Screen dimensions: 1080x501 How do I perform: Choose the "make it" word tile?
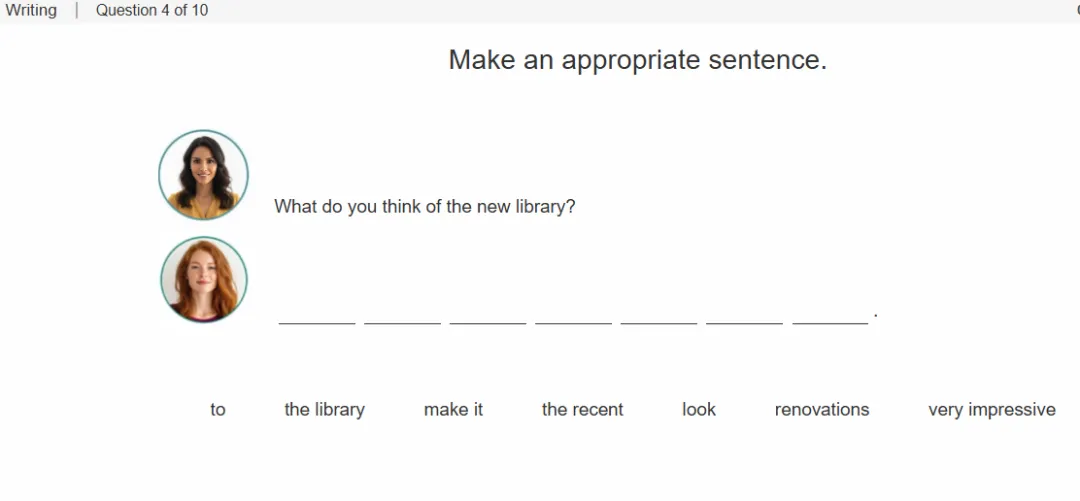(453, 409)
